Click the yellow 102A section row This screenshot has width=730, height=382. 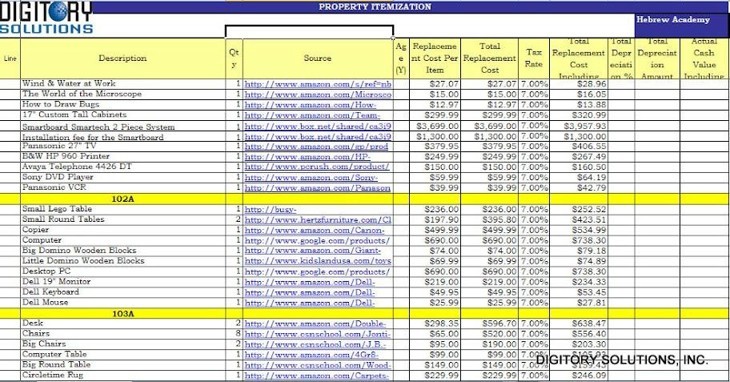point(365,199)
